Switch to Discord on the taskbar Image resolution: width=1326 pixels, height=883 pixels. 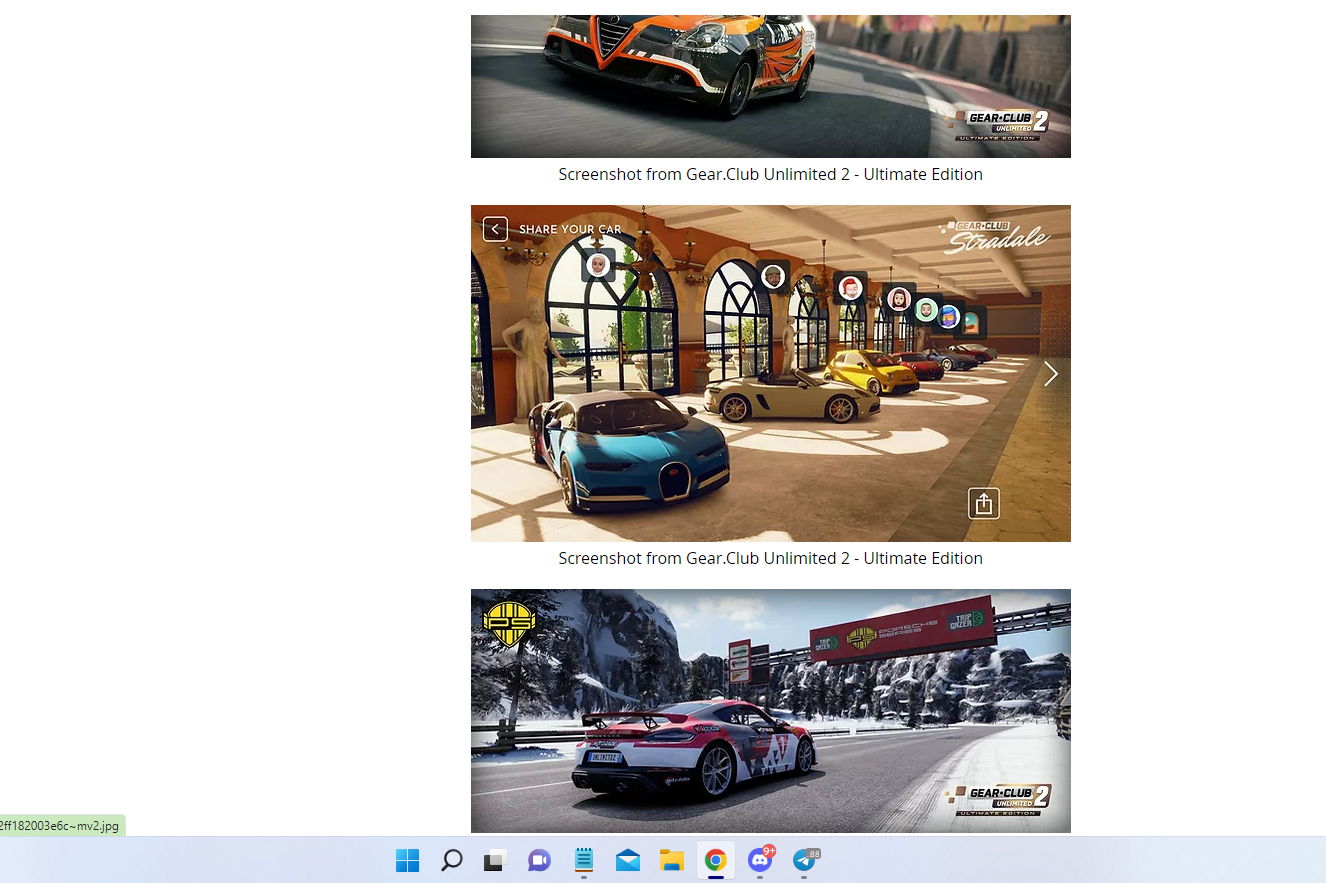(x=760, y=860)
